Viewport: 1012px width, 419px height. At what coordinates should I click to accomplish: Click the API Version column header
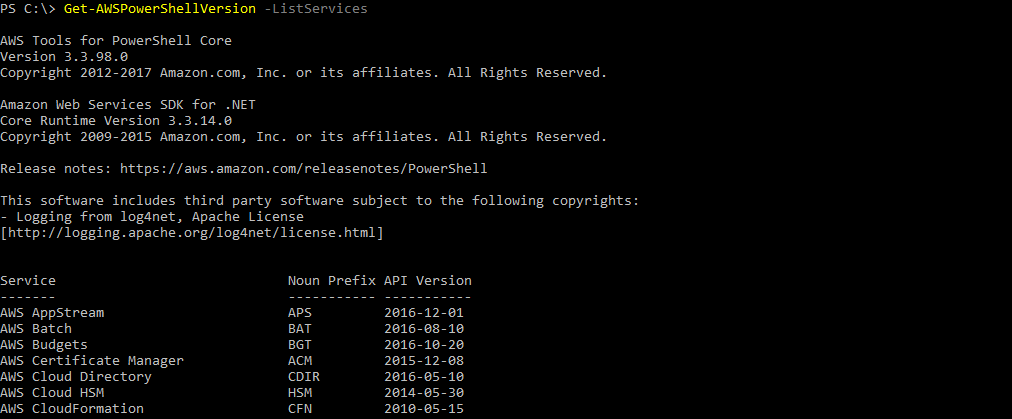(x=427, y=280)
